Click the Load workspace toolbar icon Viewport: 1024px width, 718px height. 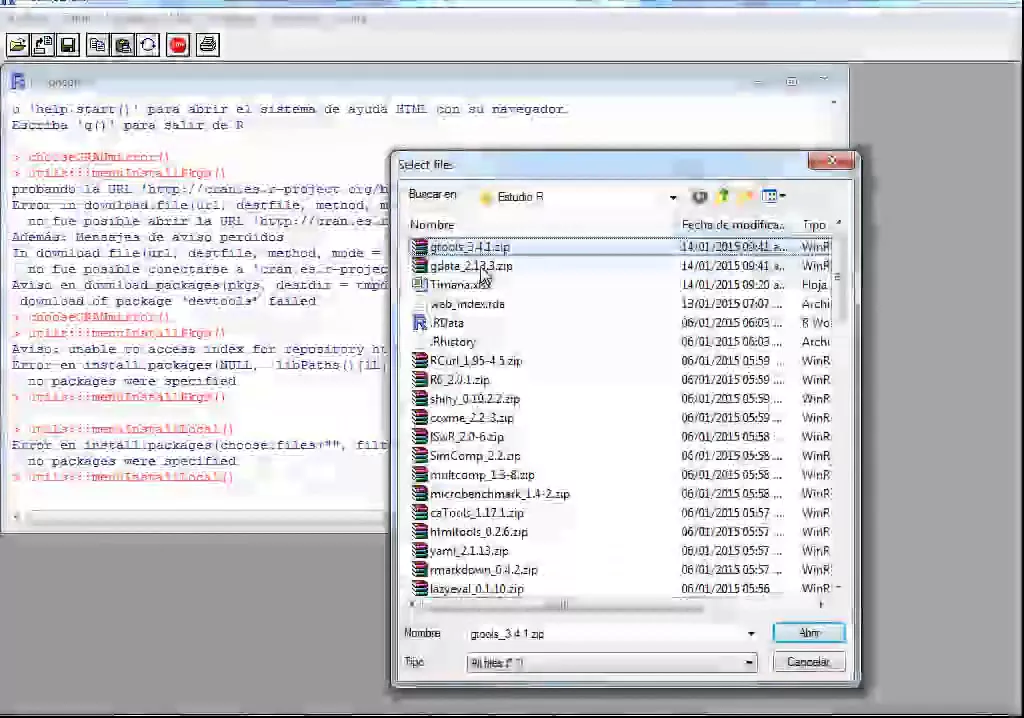tap(43, 45)
